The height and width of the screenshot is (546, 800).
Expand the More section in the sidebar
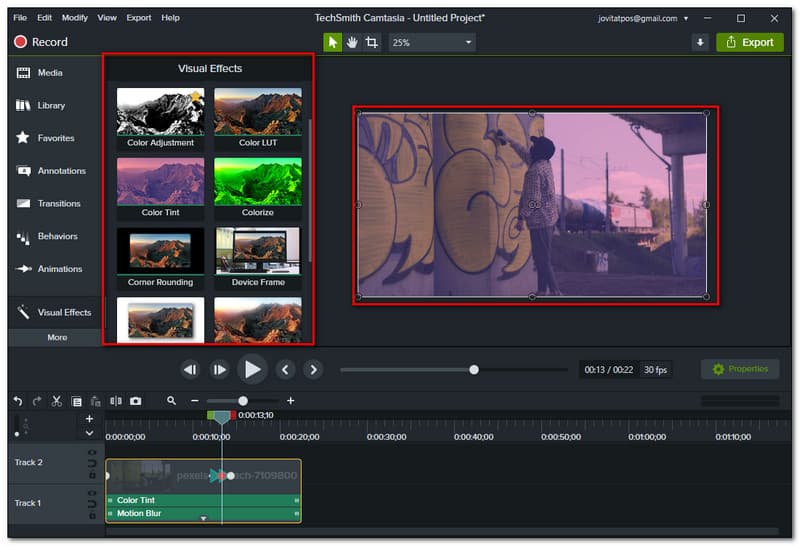[57, 337]
